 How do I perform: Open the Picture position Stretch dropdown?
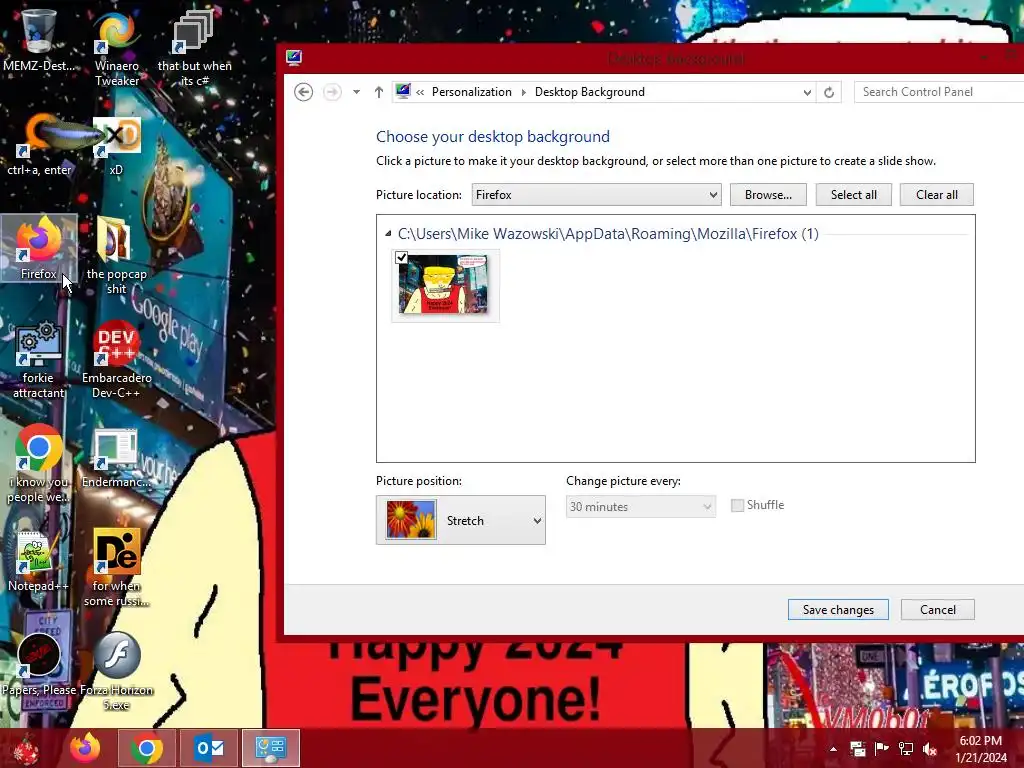point(460,520)
